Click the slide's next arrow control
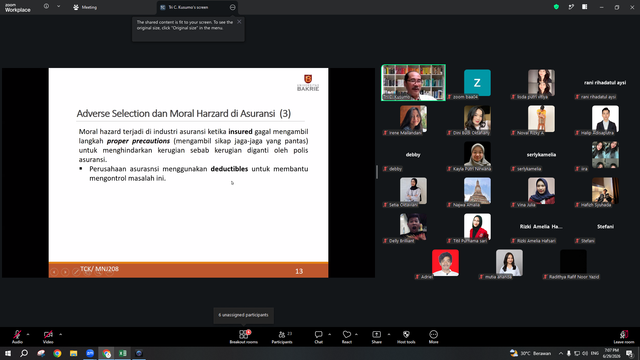Image resolution: width=640 pixels, height=360 pixels. tap(65, 272)
